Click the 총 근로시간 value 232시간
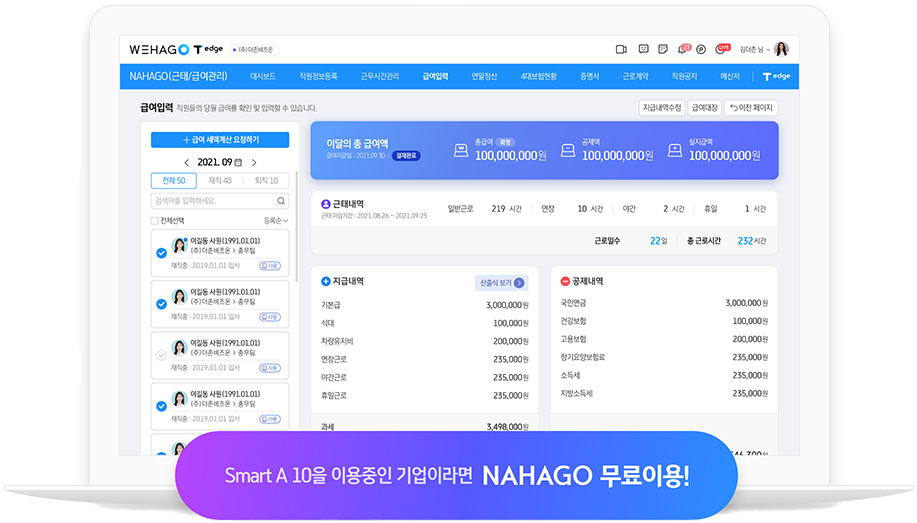917x523 pixels. point(752,241)
